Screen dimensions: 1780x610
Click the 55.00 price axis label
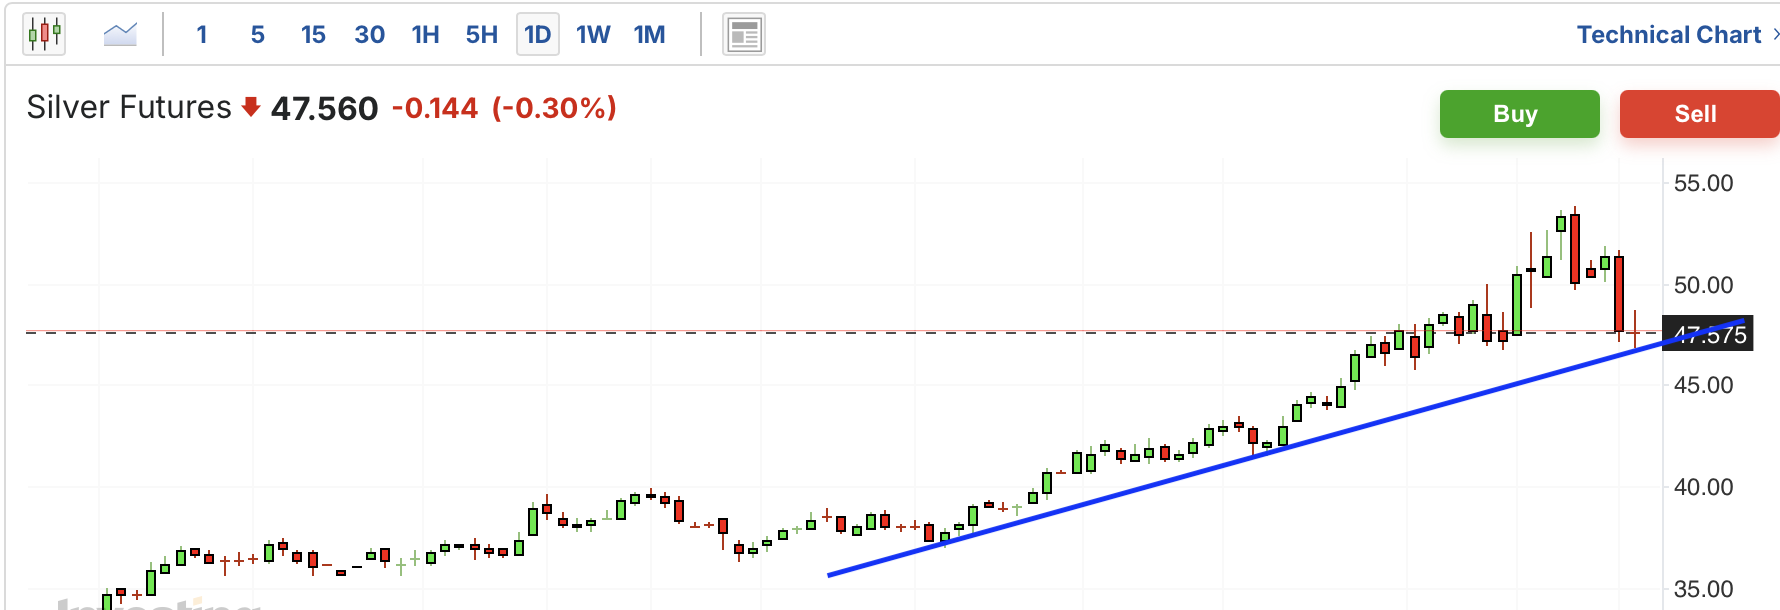[x=1703, y=183]
